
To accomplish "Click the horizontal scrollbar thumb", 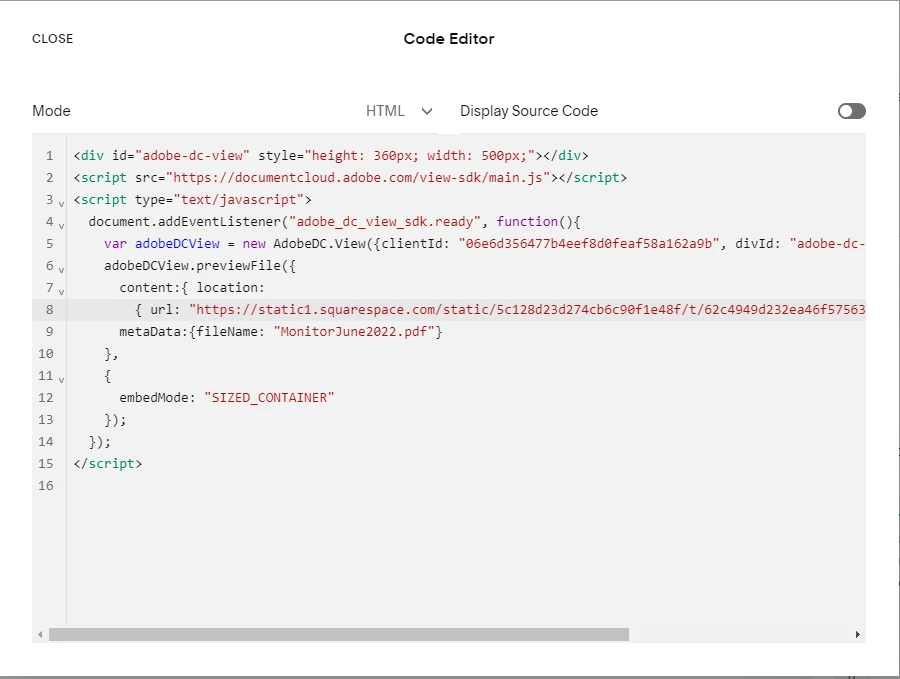I will (339, 634).
